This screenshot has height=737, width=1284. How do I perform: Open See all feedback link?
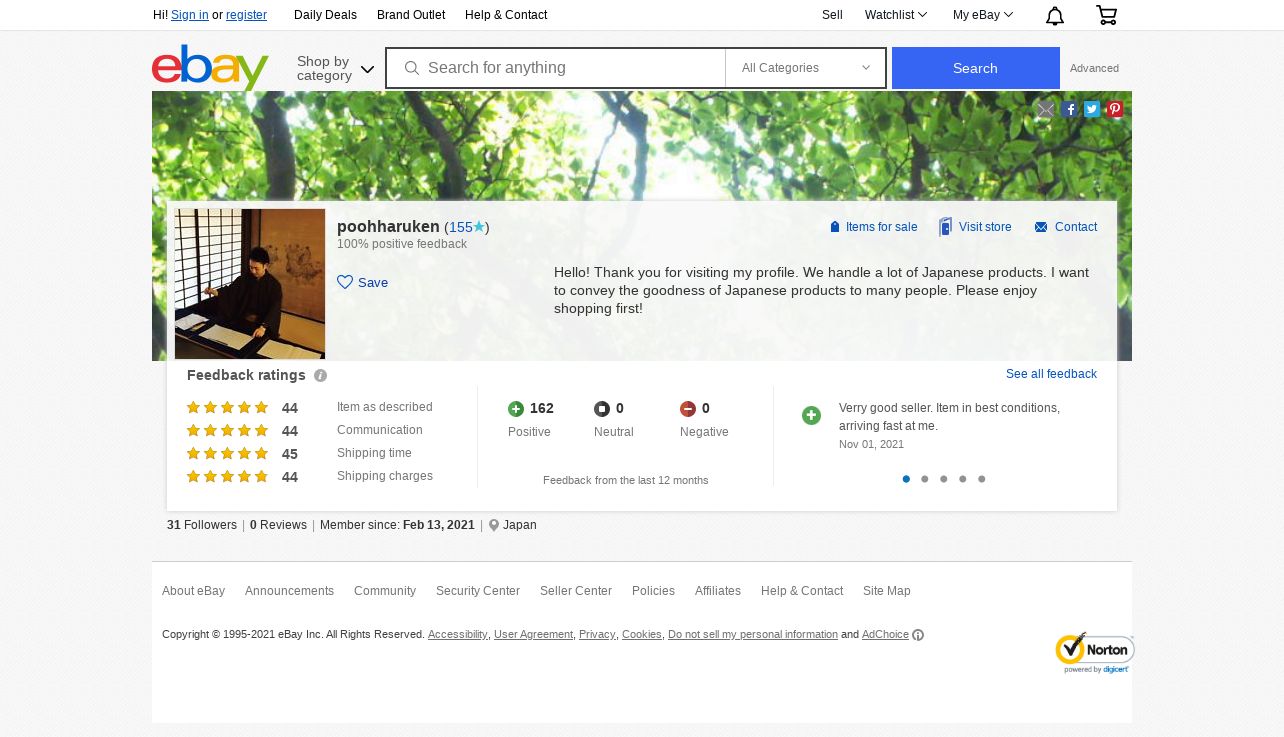click(x=1051, y=374)
